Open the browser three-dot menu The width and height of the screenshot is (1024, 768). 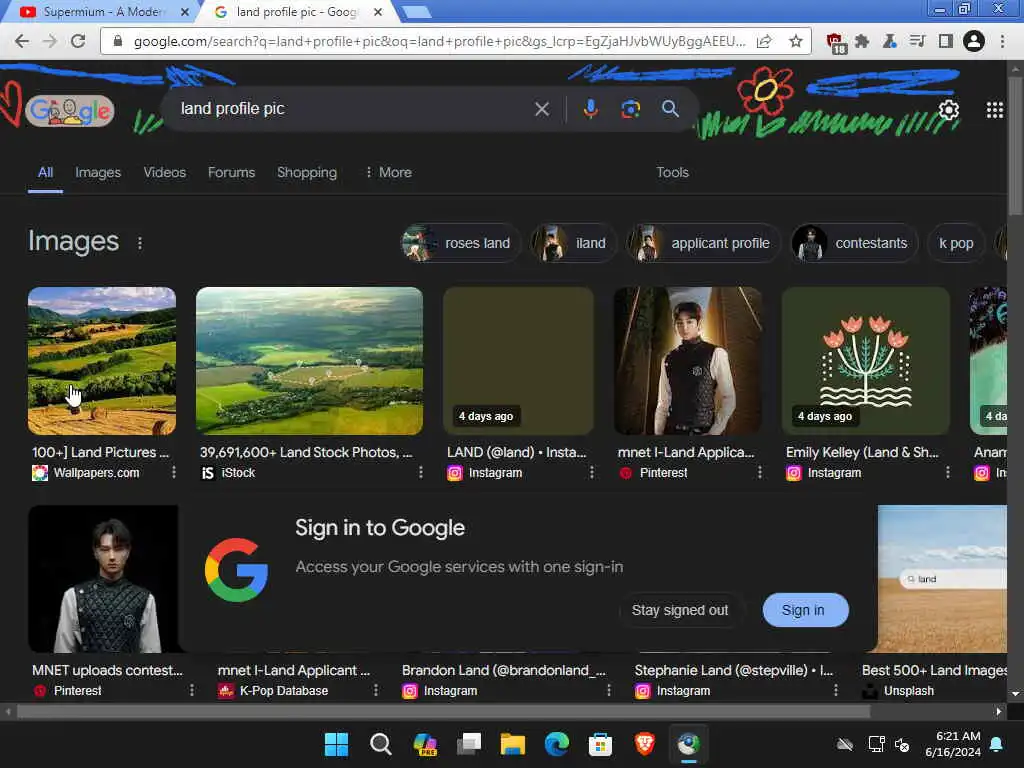[x=1002, y=41]
